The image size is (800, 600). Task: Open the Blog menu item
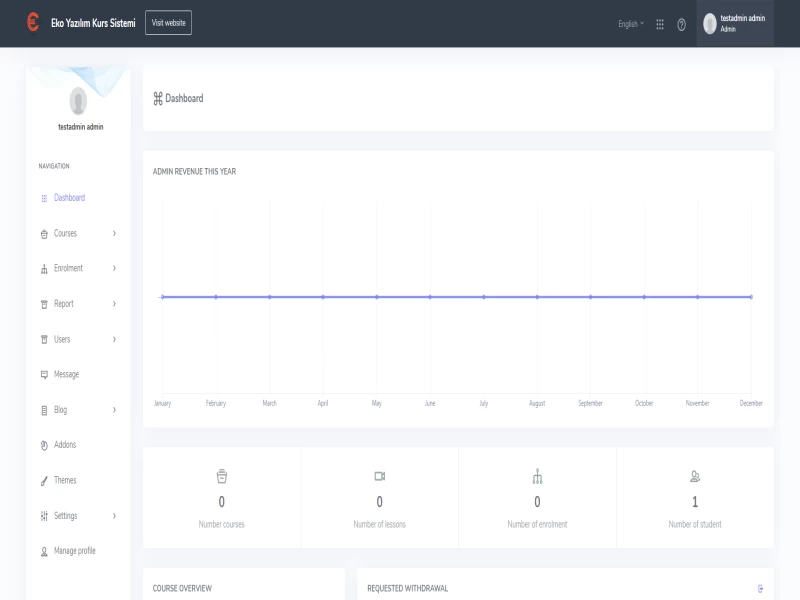[x=60, y=410]
